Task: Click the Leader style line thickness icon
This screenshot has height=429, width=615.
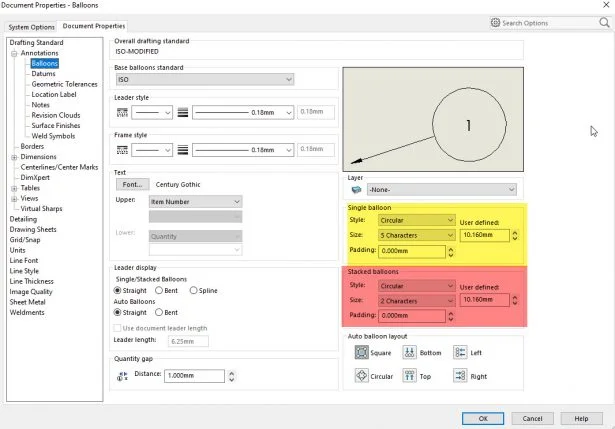Action: click(x=183, y=111)
